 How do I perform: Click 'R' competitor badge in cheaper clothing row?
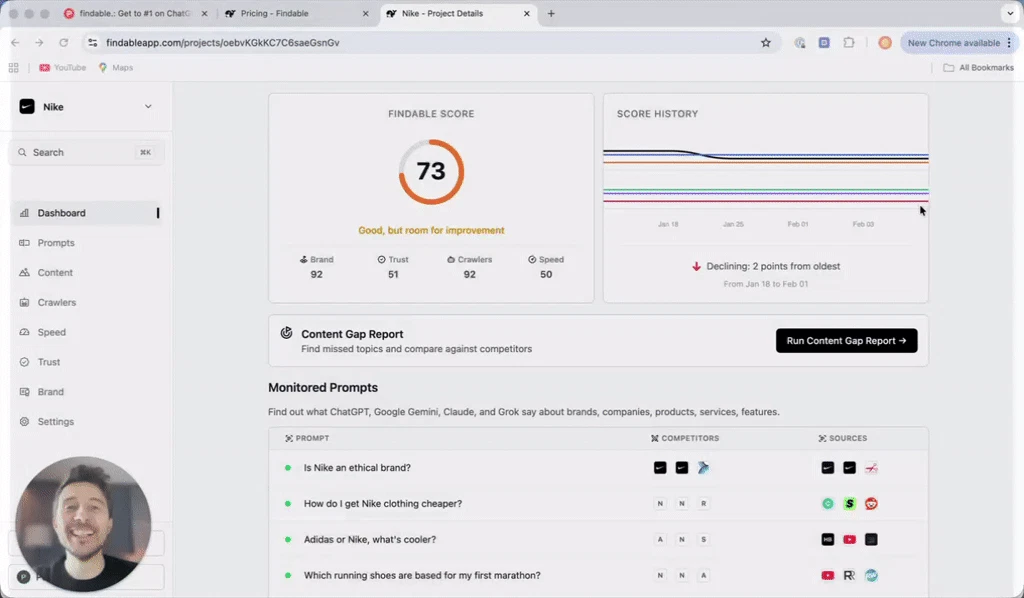(703, 503)
